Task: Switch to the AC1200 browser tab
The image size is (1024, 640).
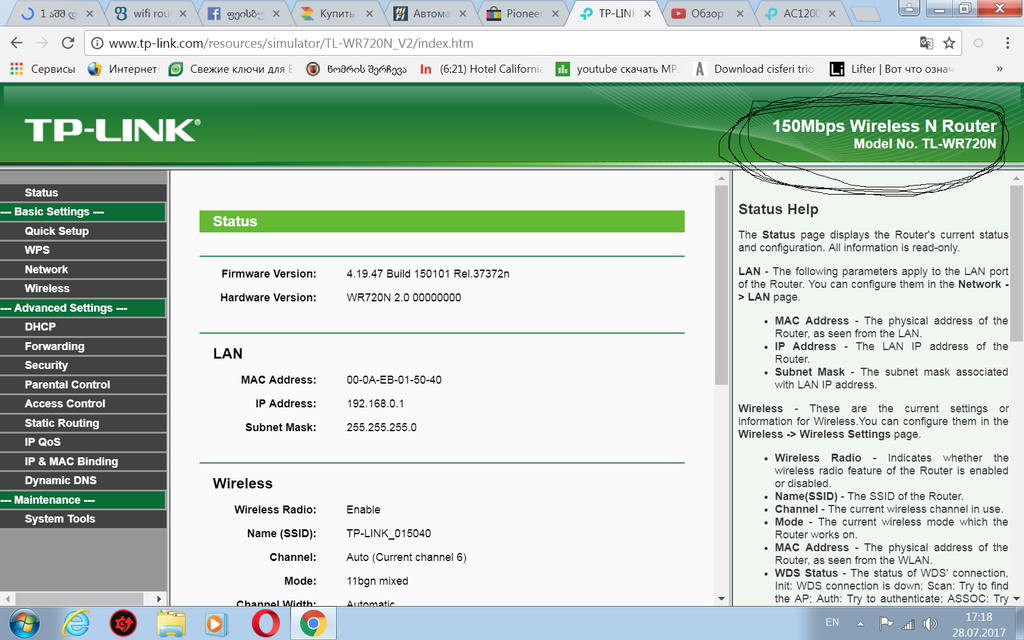Action: [800, 13]
